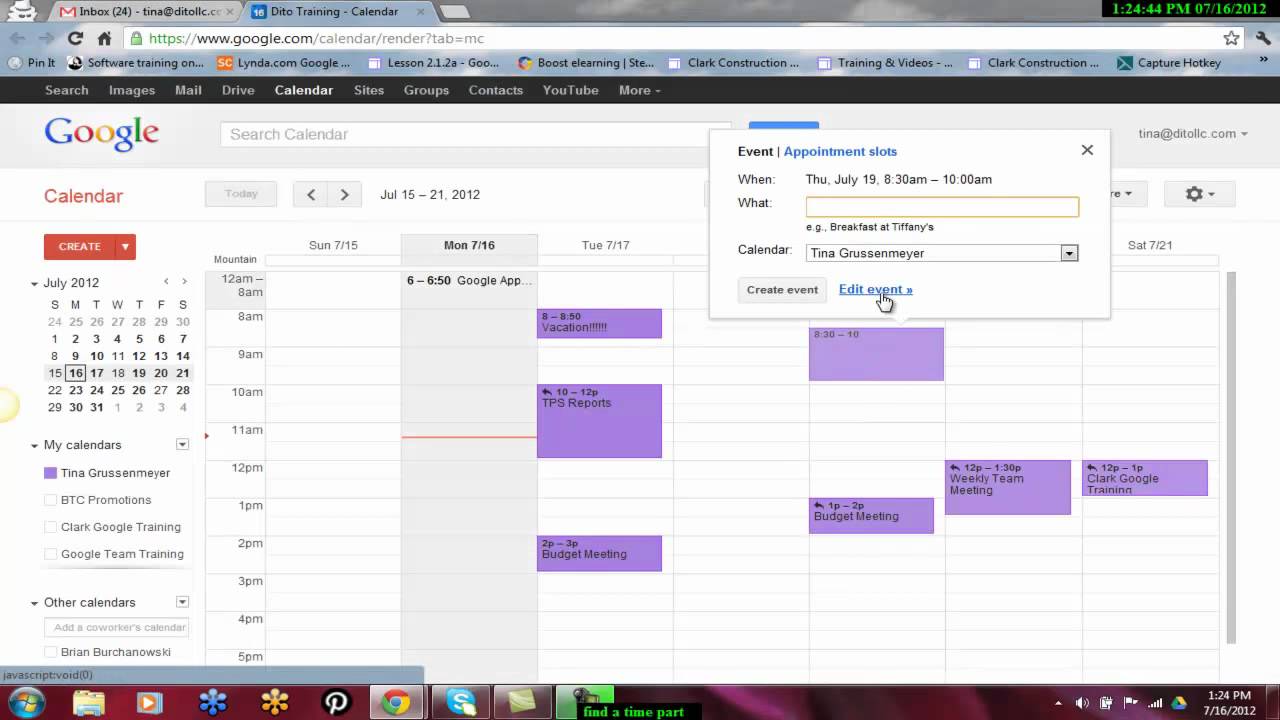
Task: Switch to Chrome in the taskbar
Action: tap(396, 703)
